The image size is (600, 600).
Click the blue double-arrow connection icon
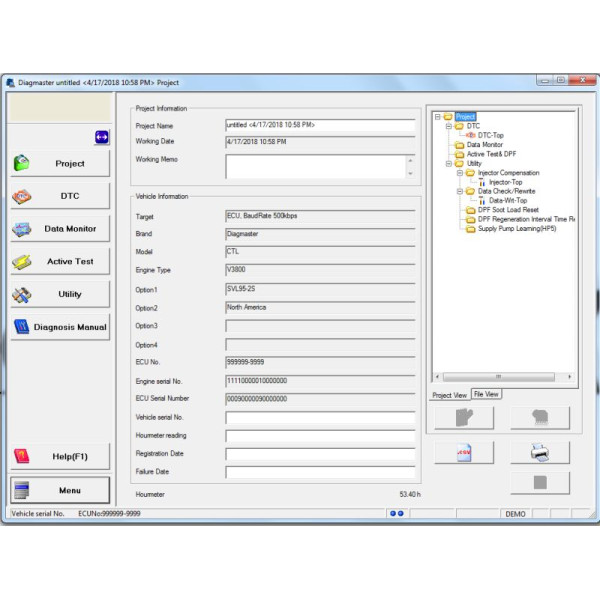pyautogui.click(x=101, y=136)
